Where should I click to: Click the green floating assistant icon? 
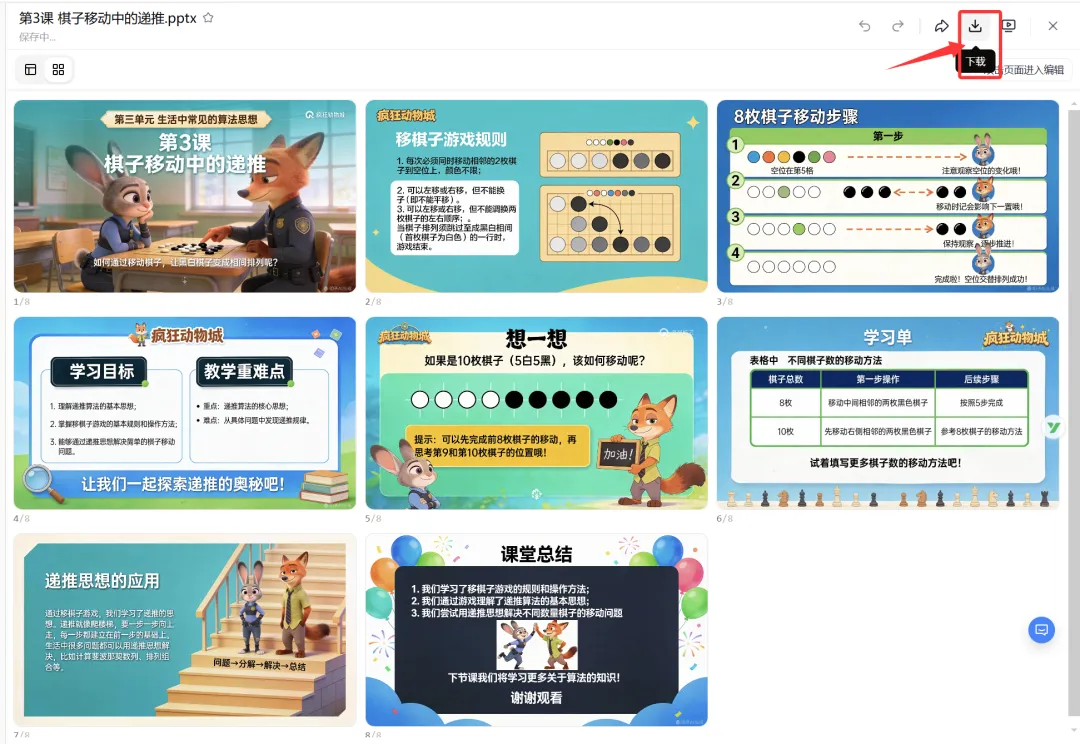1054,427
